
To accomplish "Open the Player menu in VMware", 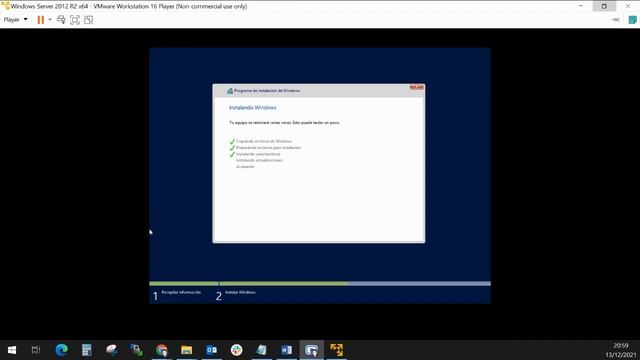I will [16, 20].
